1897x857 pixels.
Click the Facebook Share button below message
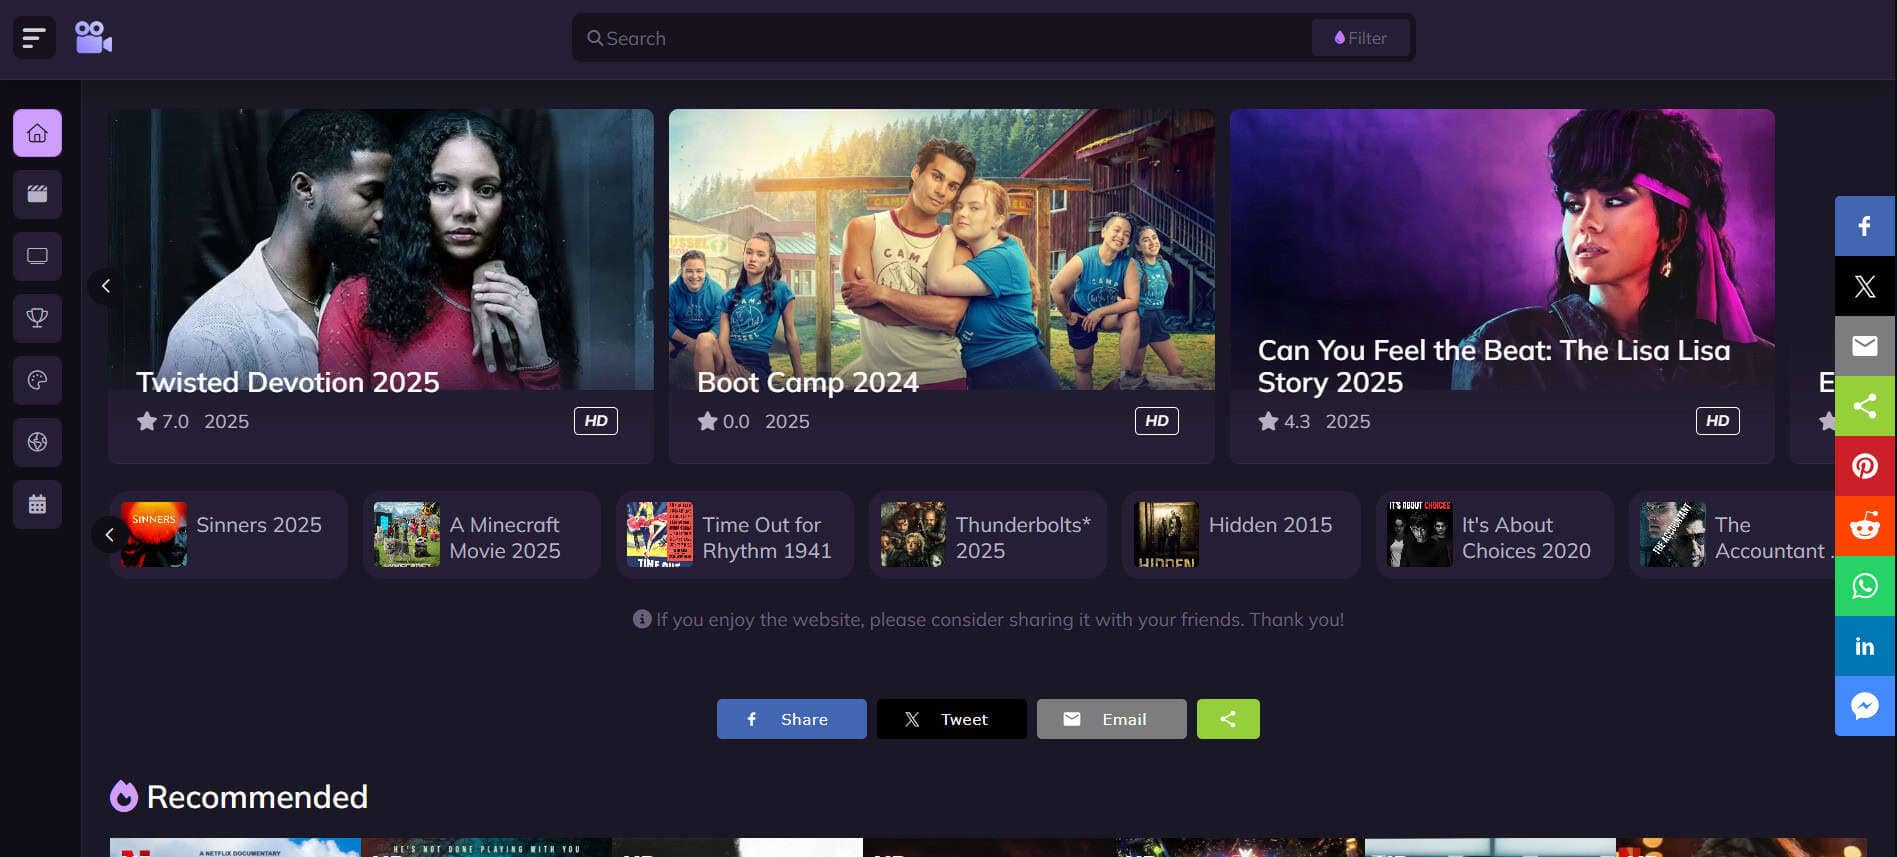click(x=792, y=719)
